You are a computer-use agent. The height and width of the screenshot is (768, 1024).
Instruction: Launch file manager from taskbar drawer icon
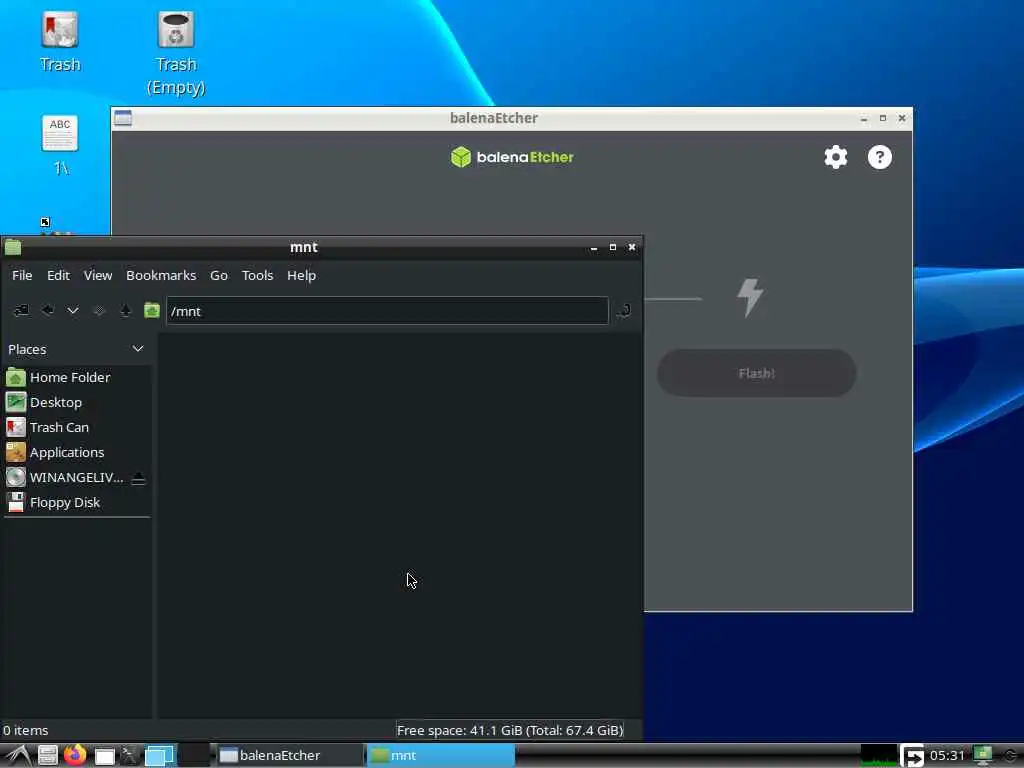47,756
